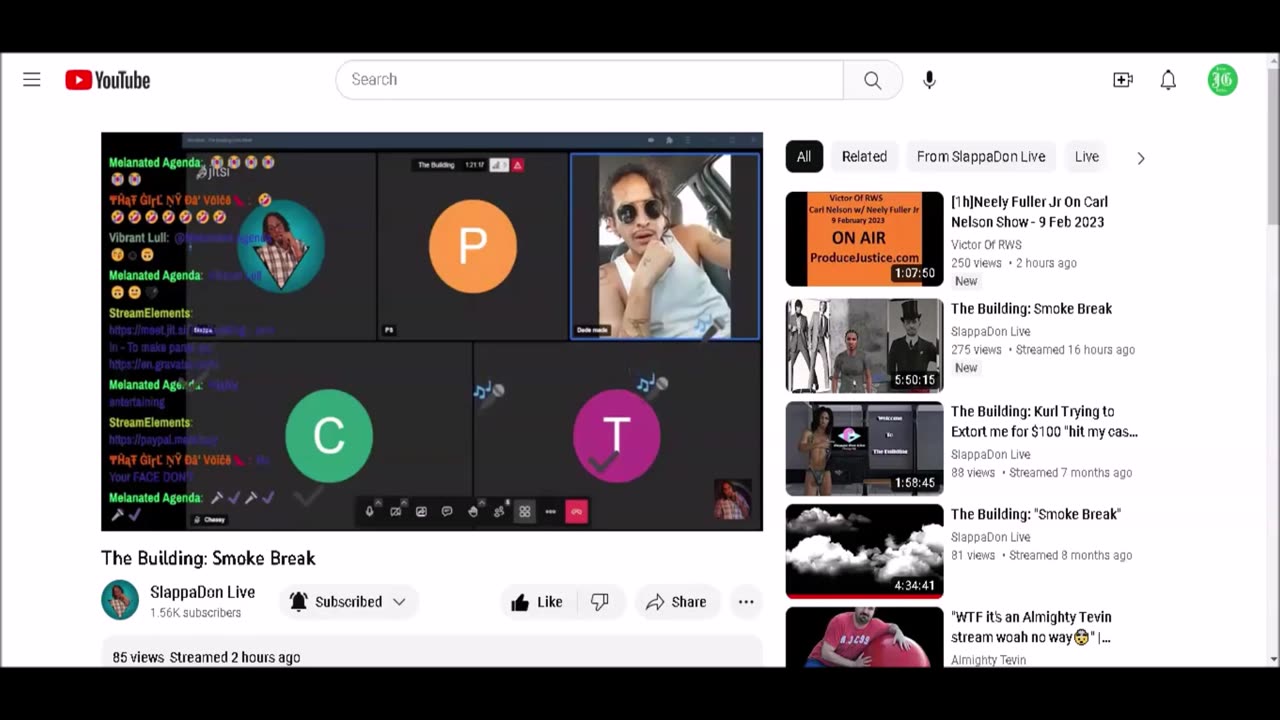
Task: Open the Almighty Tevin video thumbnail
Action: [864, 637]
